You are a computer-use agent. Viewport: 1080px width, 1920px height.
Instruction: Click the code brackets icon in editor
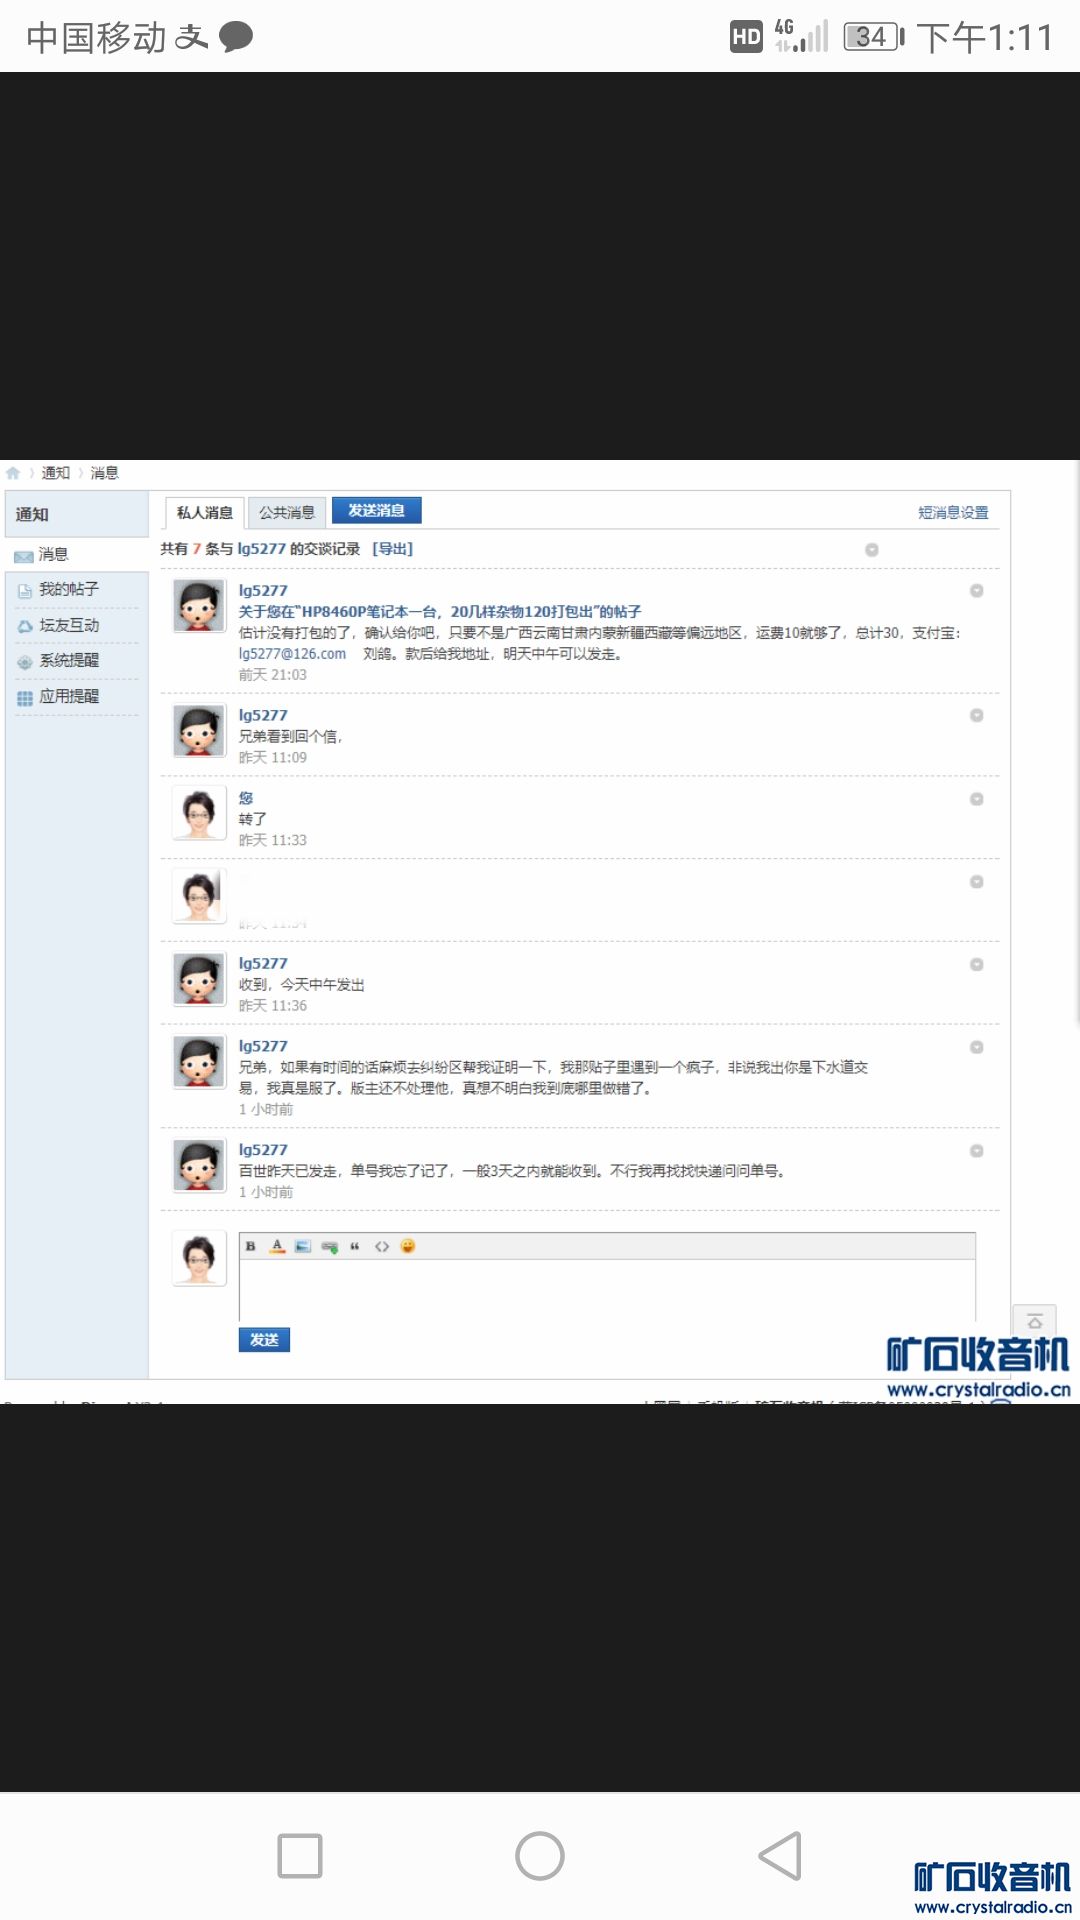(381, 1246)
